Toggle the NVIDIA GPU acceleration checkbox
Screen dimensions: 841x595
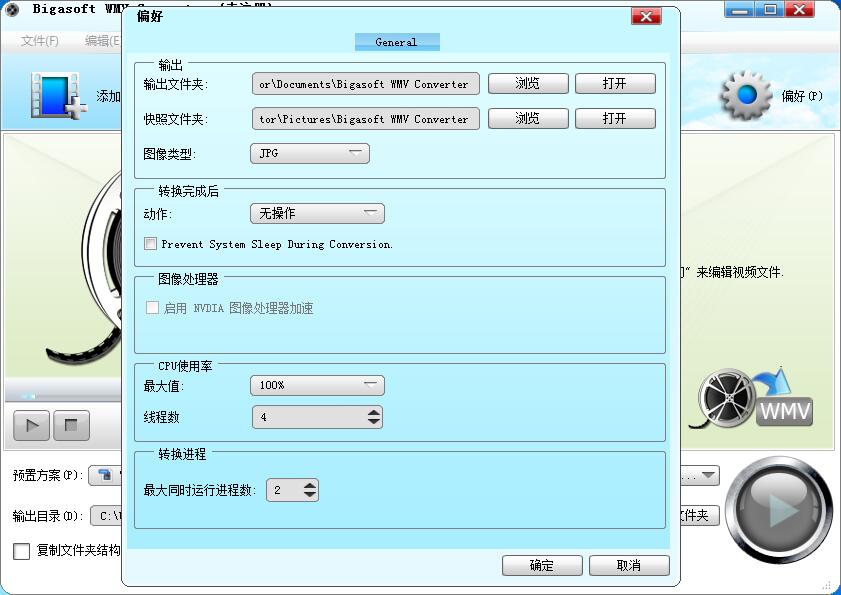tap(152, 307)
